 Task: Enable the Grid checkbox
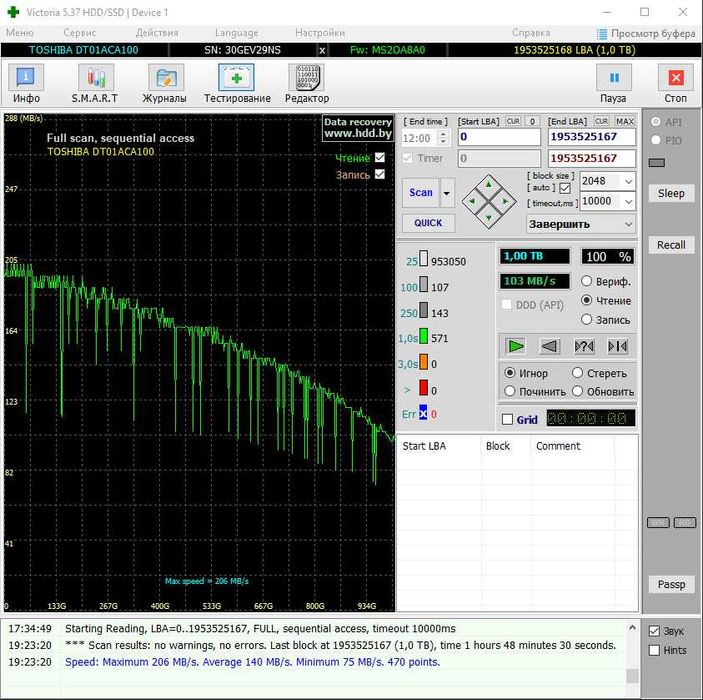coord(508,420)
